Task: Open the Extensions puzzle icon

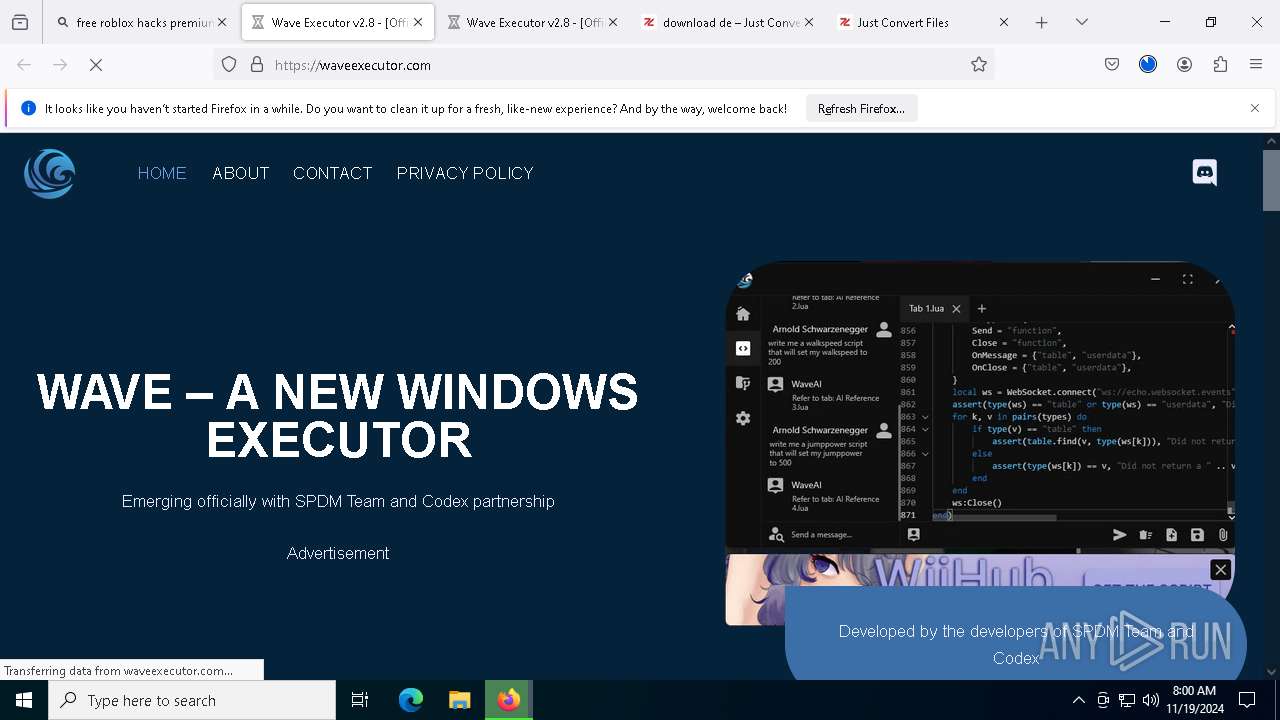Action: point(1220,65)
